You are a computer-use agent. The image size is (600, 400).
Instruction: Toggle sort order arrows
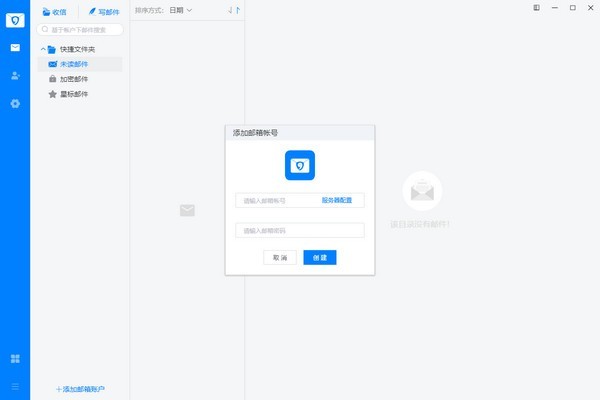click(234, 10)
